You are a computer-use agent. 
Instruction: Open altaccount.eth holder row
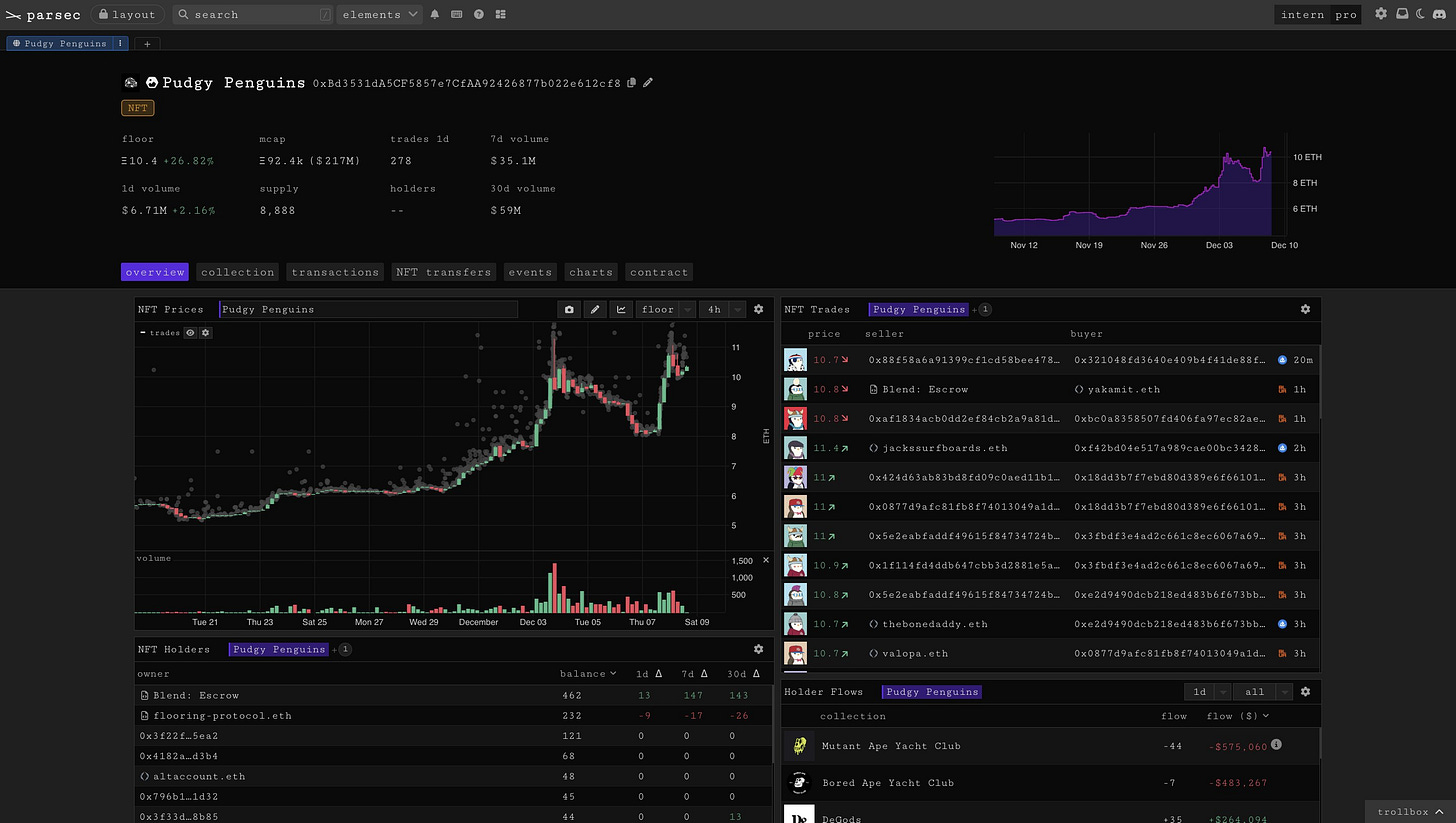[x=454, y=776]
